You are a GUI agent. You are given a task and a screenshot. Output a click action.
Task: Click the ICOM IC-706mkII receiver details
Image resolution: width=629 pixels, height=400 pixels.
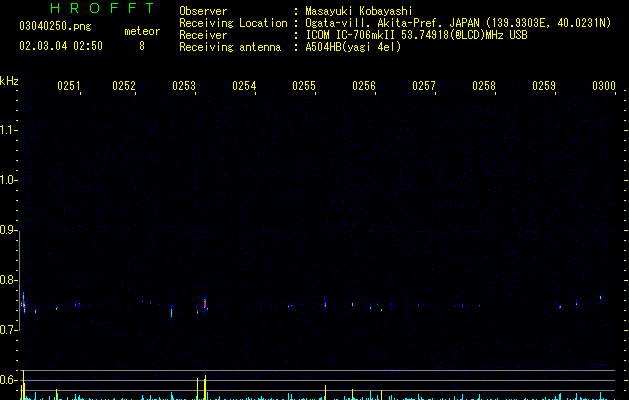pos(416,35)
